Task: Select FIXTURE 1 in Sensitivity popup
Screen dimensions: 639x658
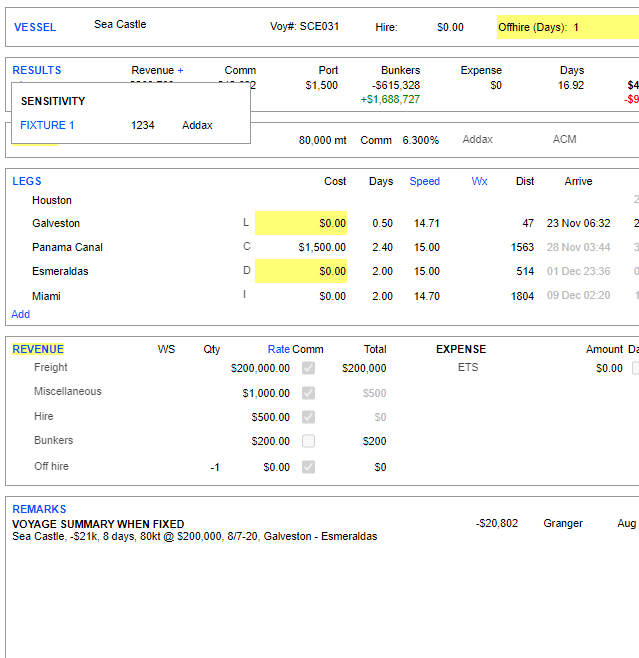Action: coord(47,125)
